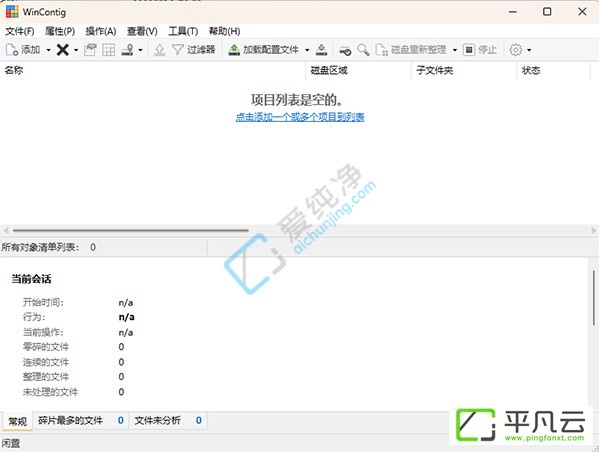
Task: Click the 停止 stop button
Action: click(480, 50)
